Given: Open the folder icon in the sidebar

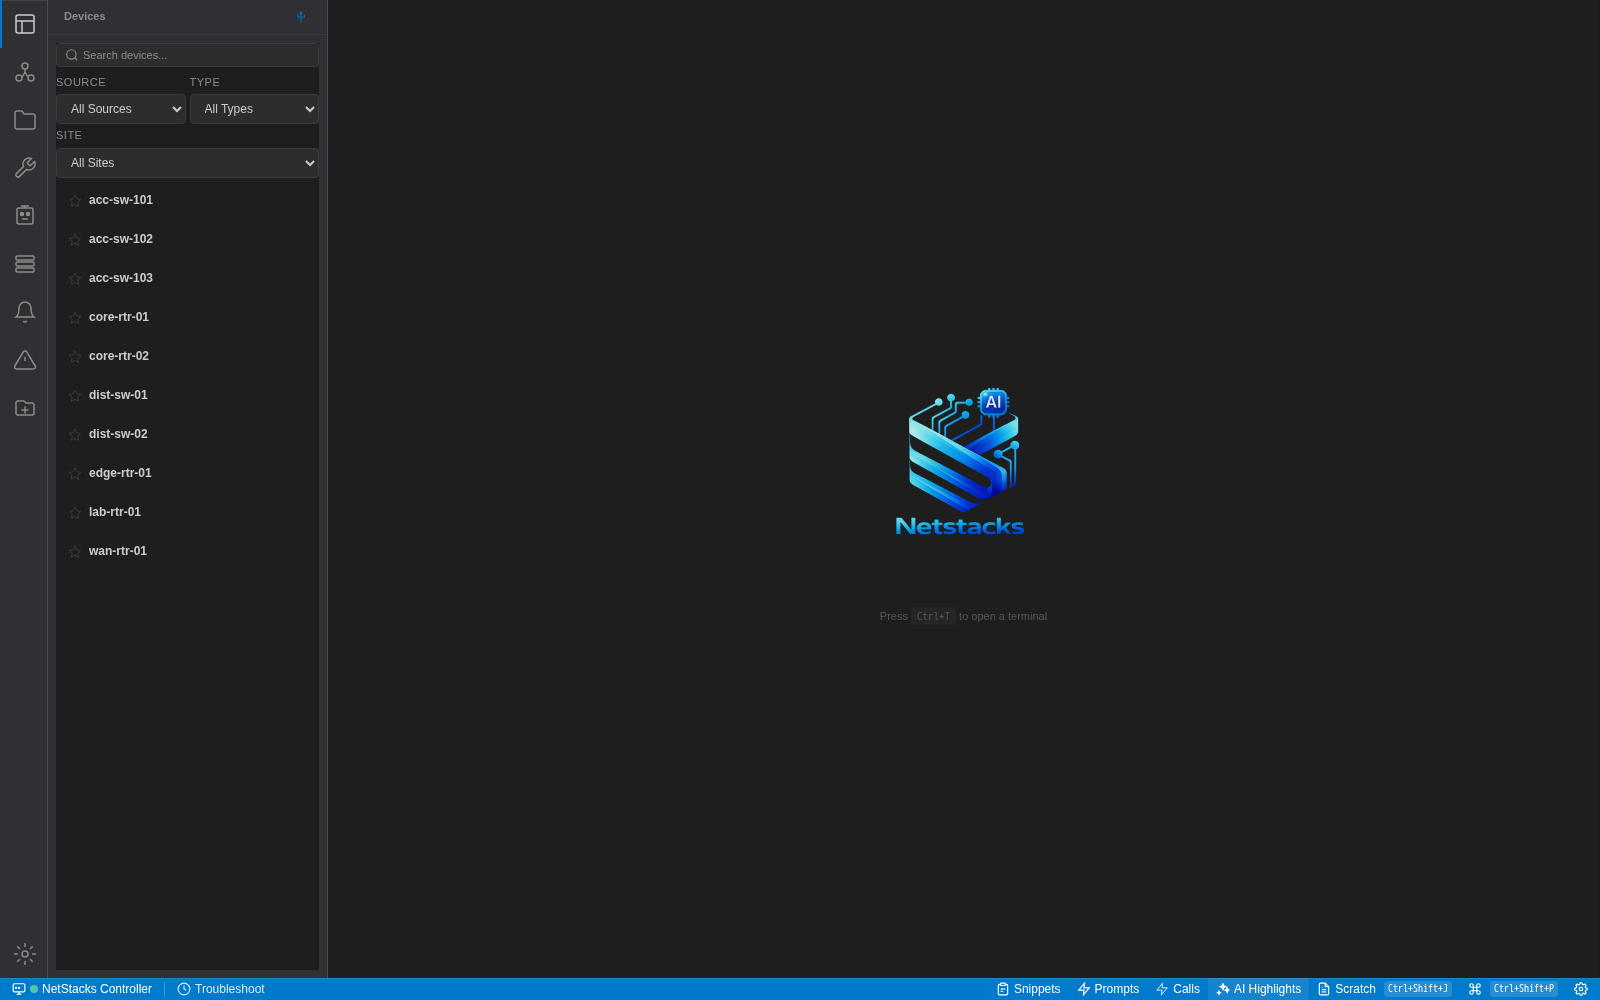Looking at the screenshot, I should click(25, 120).
